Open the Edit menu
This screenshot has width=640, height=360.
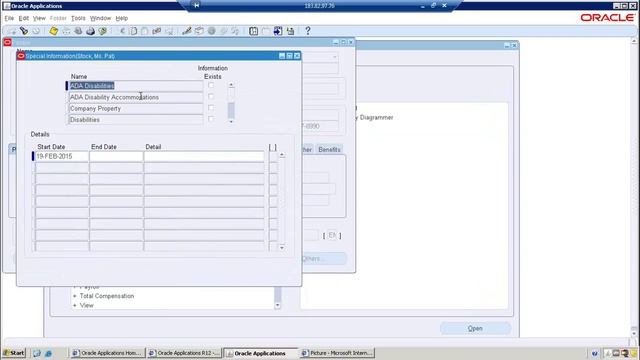point(24,18)
